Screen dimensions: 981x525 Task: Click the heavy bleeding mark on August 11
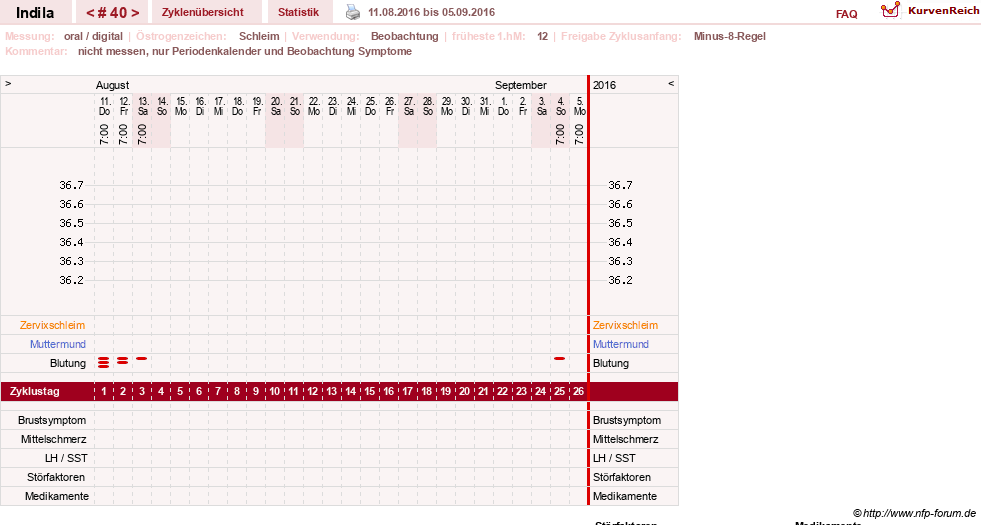tap(104, 362)
